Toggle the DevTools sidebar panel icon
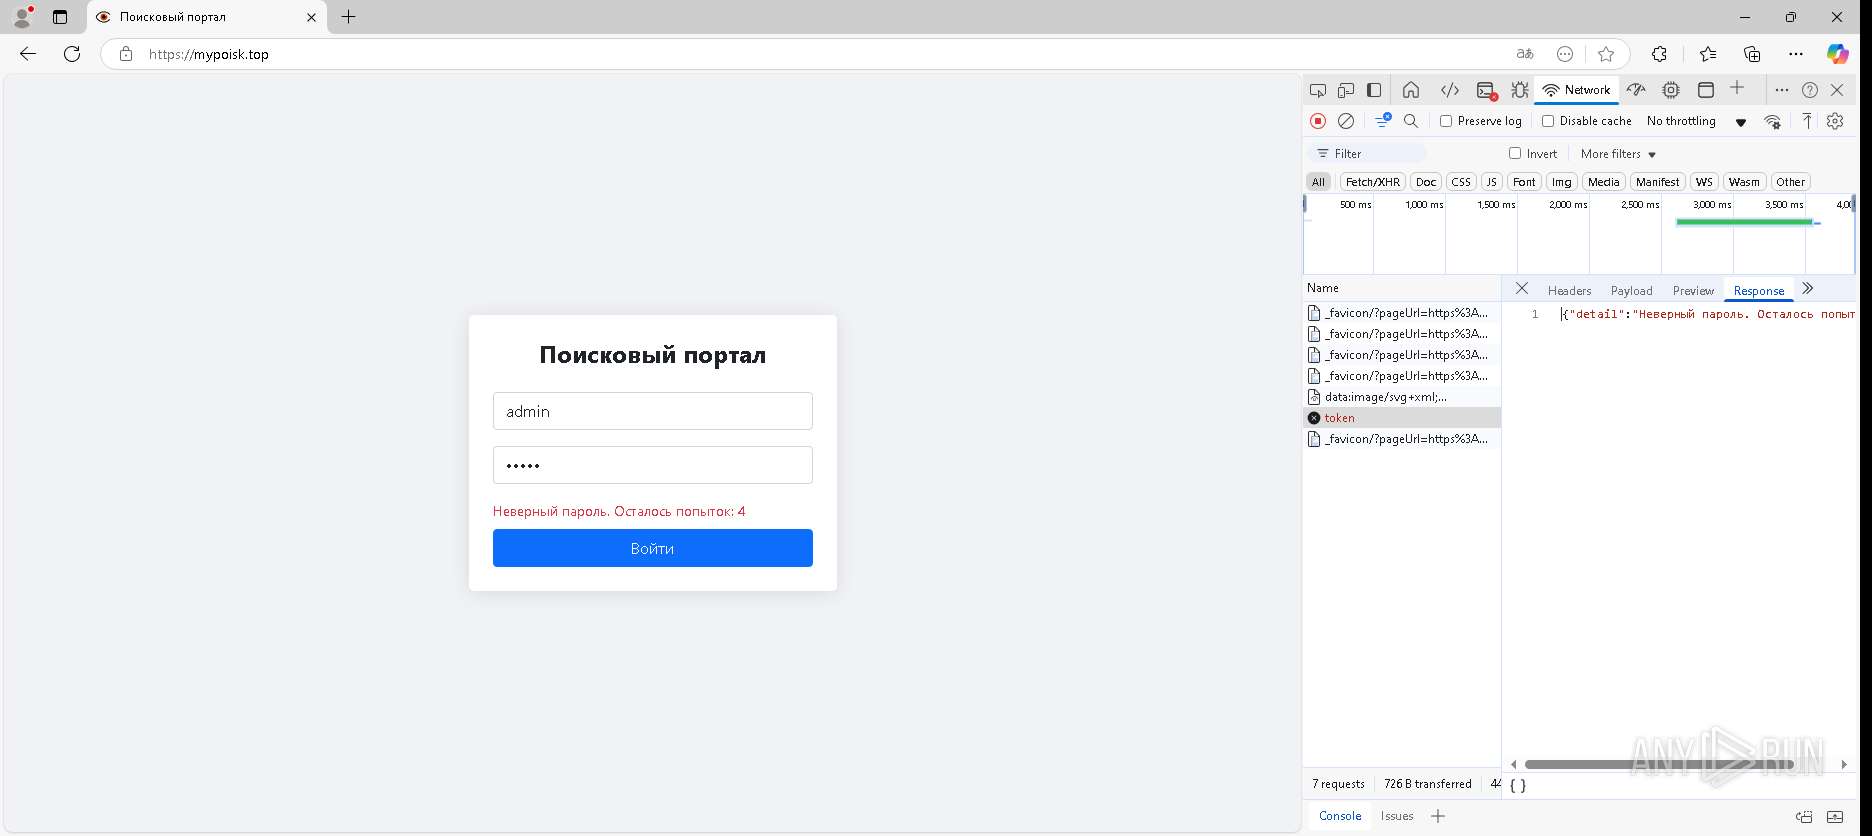 tap(1374, 90)
